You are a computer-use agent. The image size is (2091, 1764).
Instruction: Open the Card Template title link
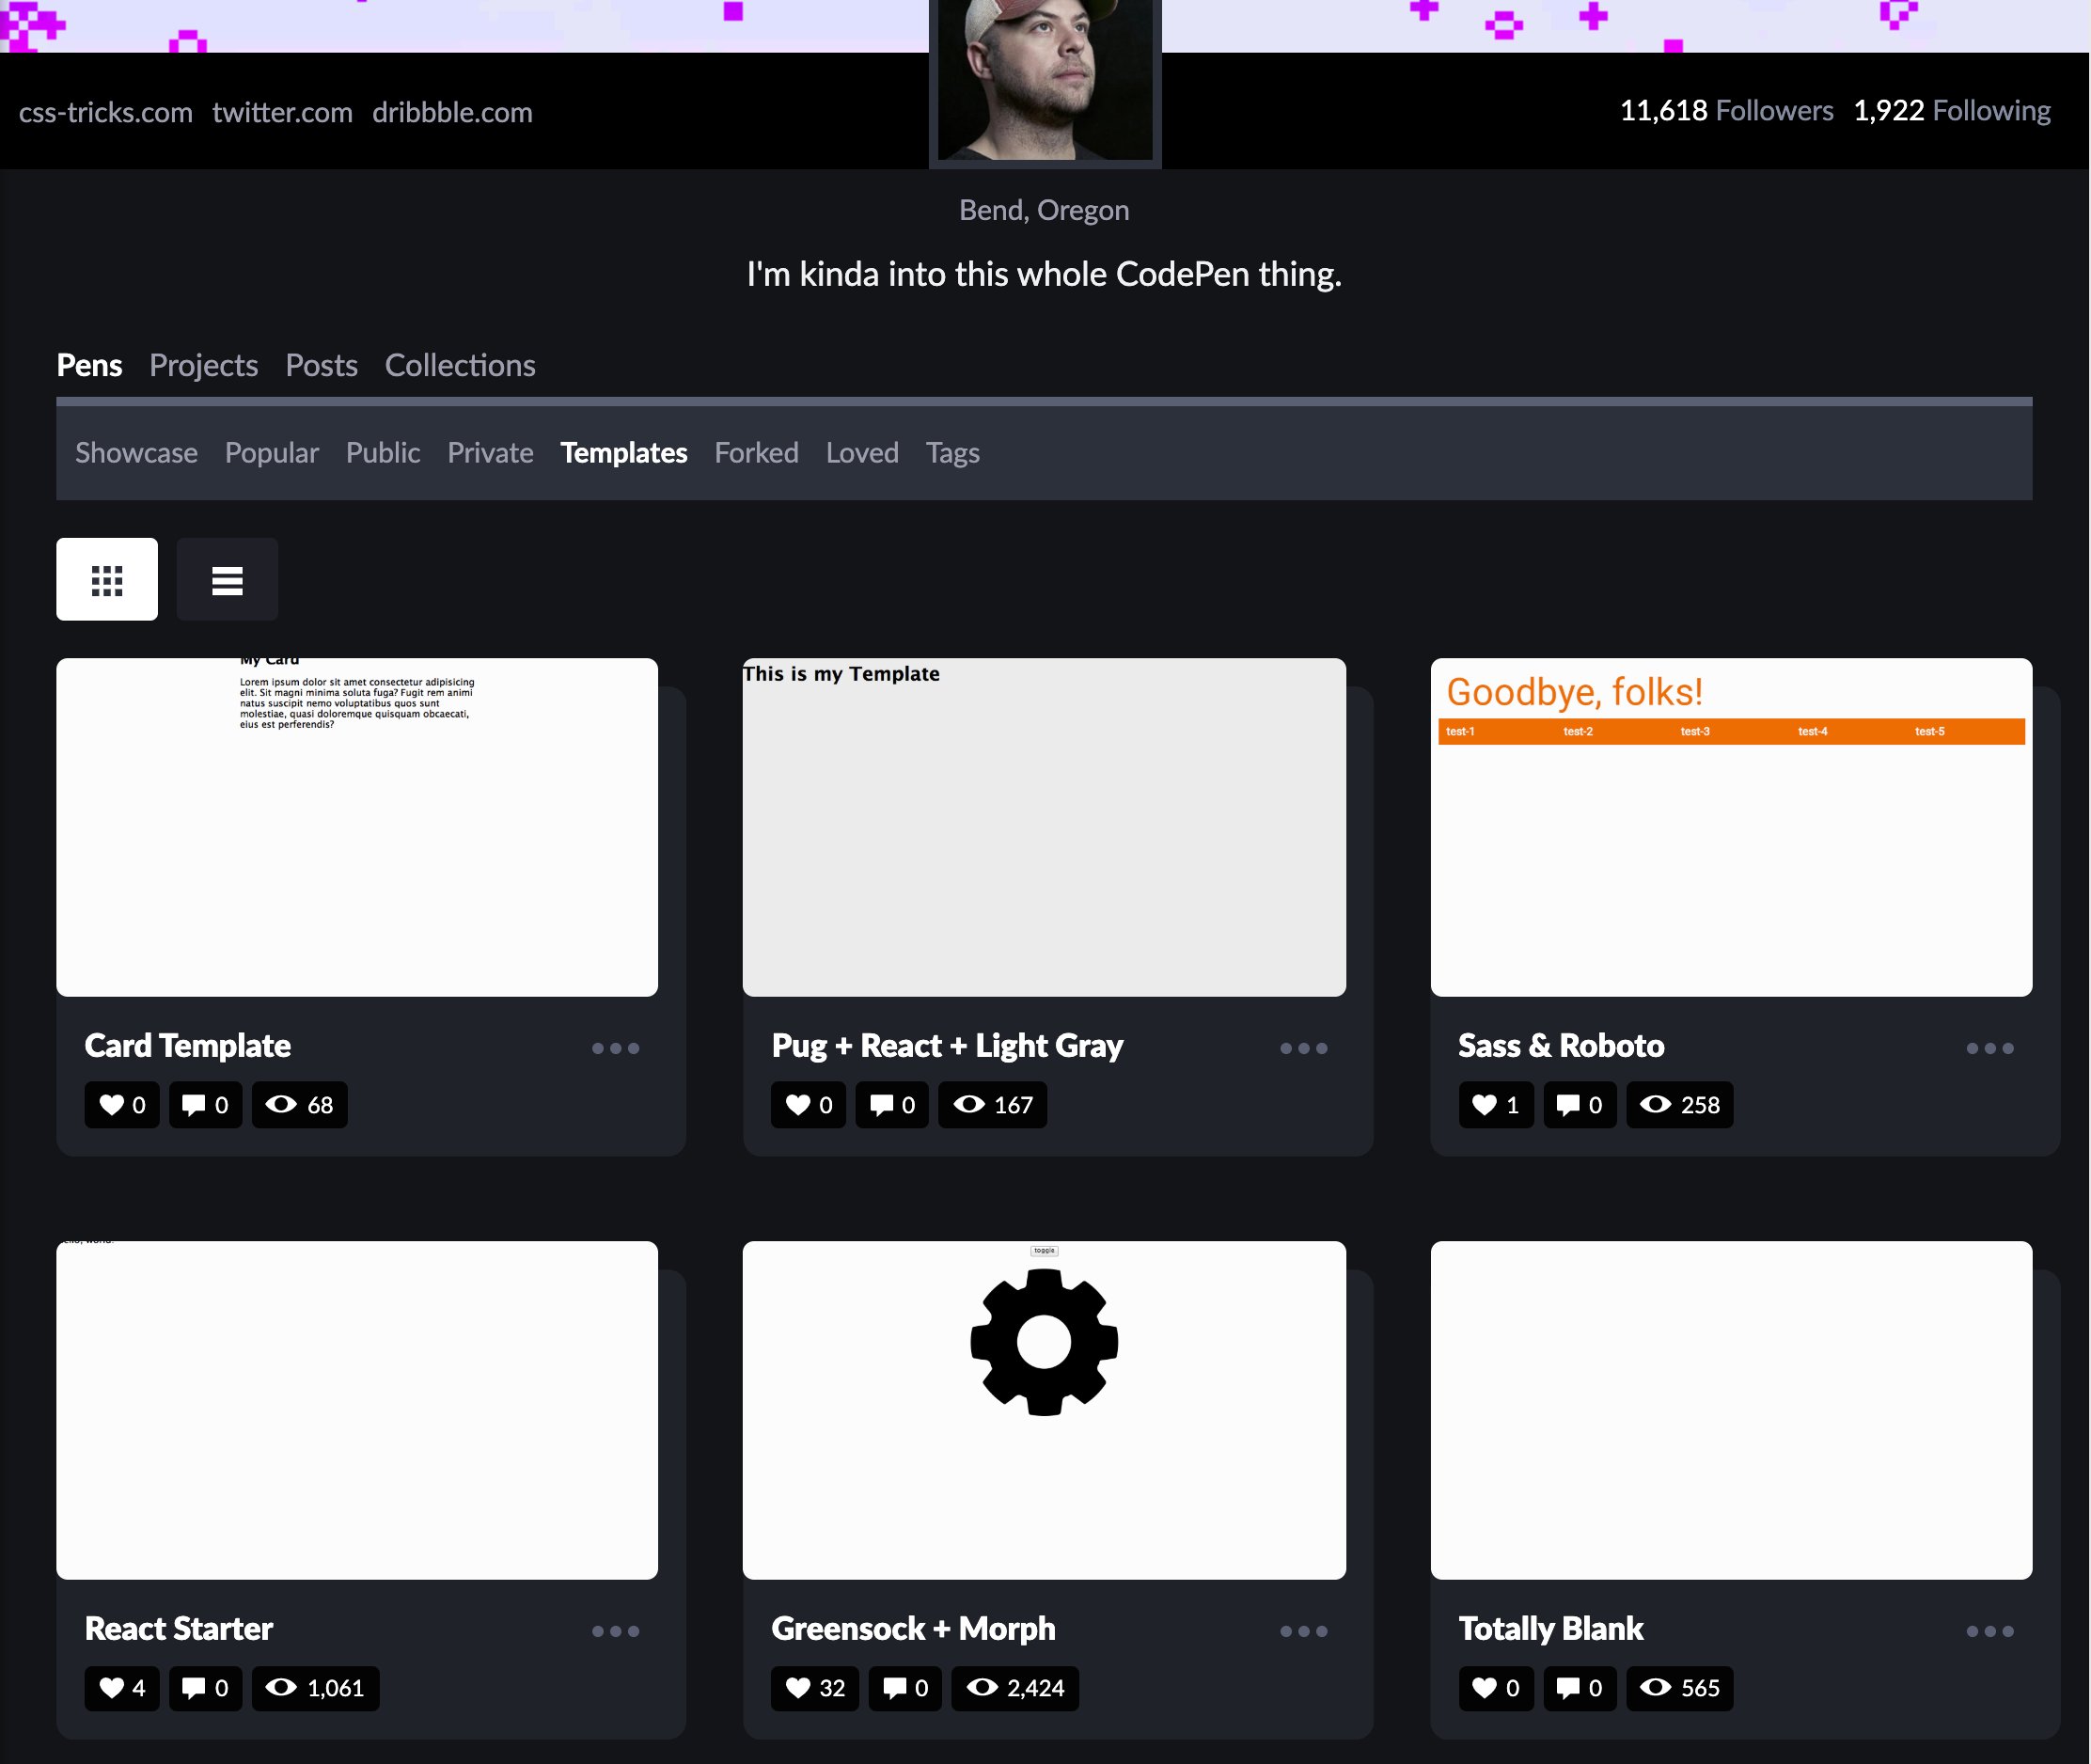[x=187, y=1045]
